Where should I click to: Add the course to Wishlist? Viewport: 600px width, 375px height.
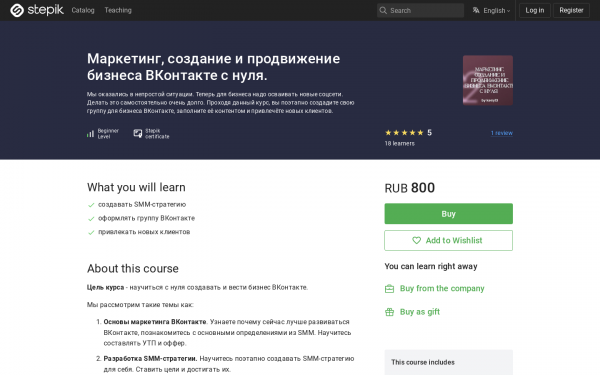(x=448, y=240)
